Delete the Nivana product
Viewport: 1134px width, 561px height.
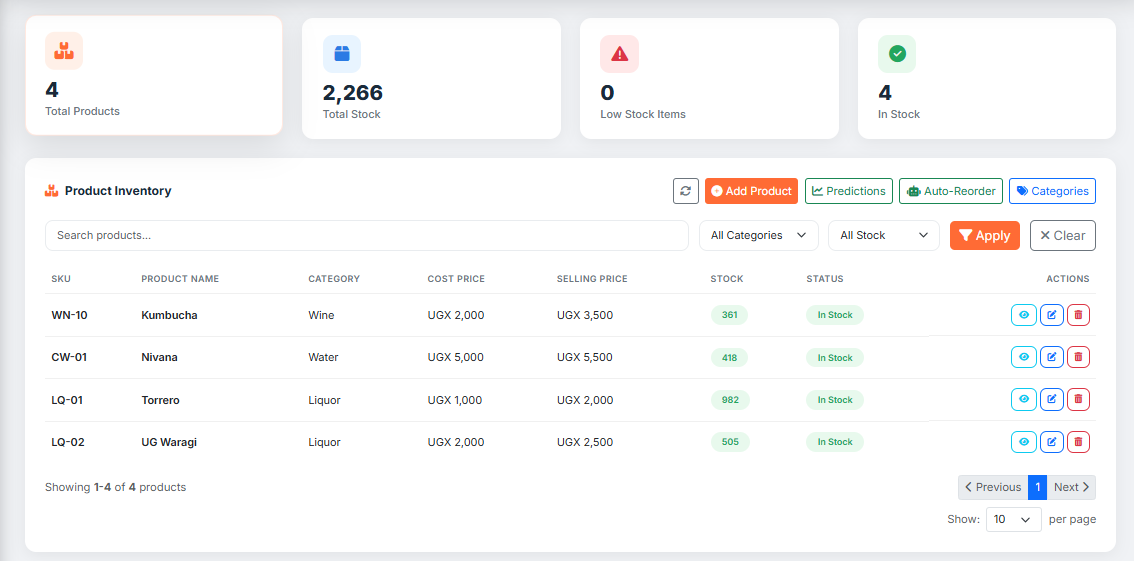pyautogui.click(x=1078, y=357)
